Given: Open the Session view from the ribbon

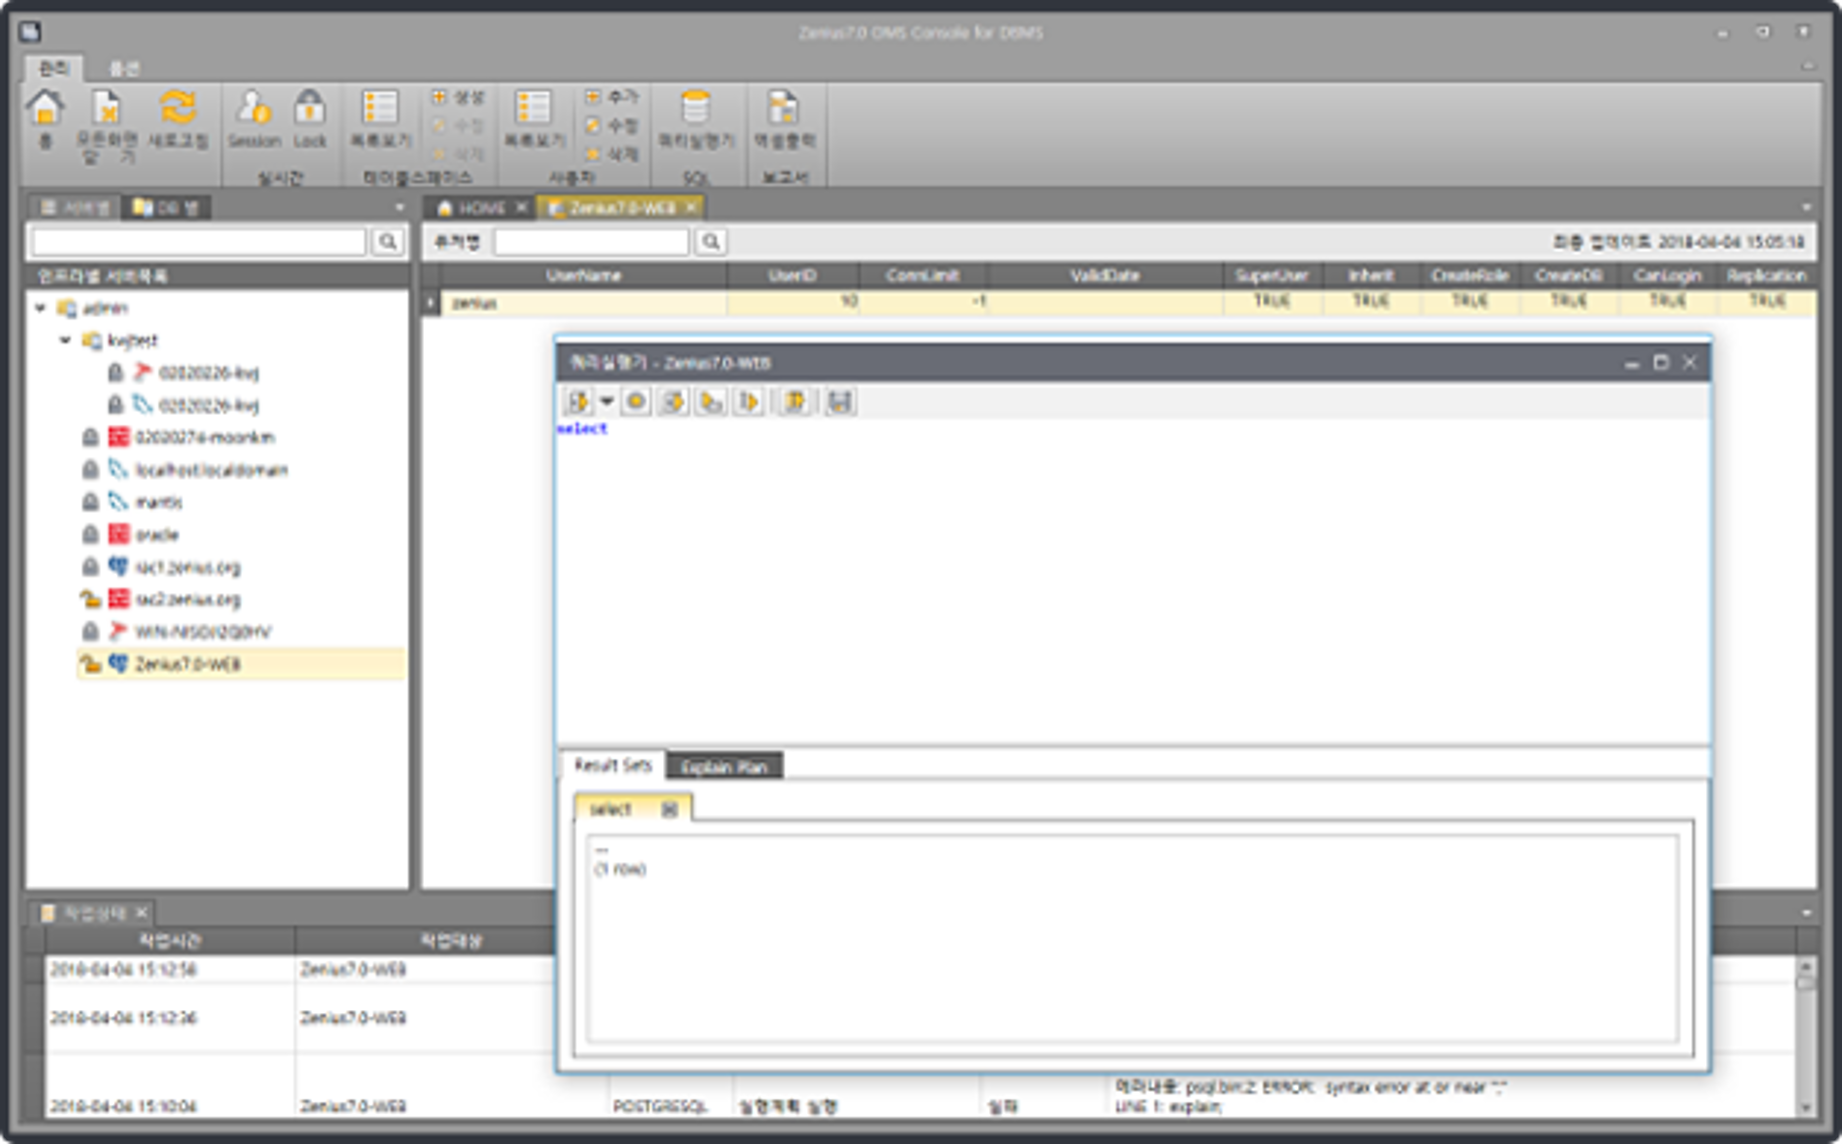Looking at the screenshot, I should (x=253, y=120).
